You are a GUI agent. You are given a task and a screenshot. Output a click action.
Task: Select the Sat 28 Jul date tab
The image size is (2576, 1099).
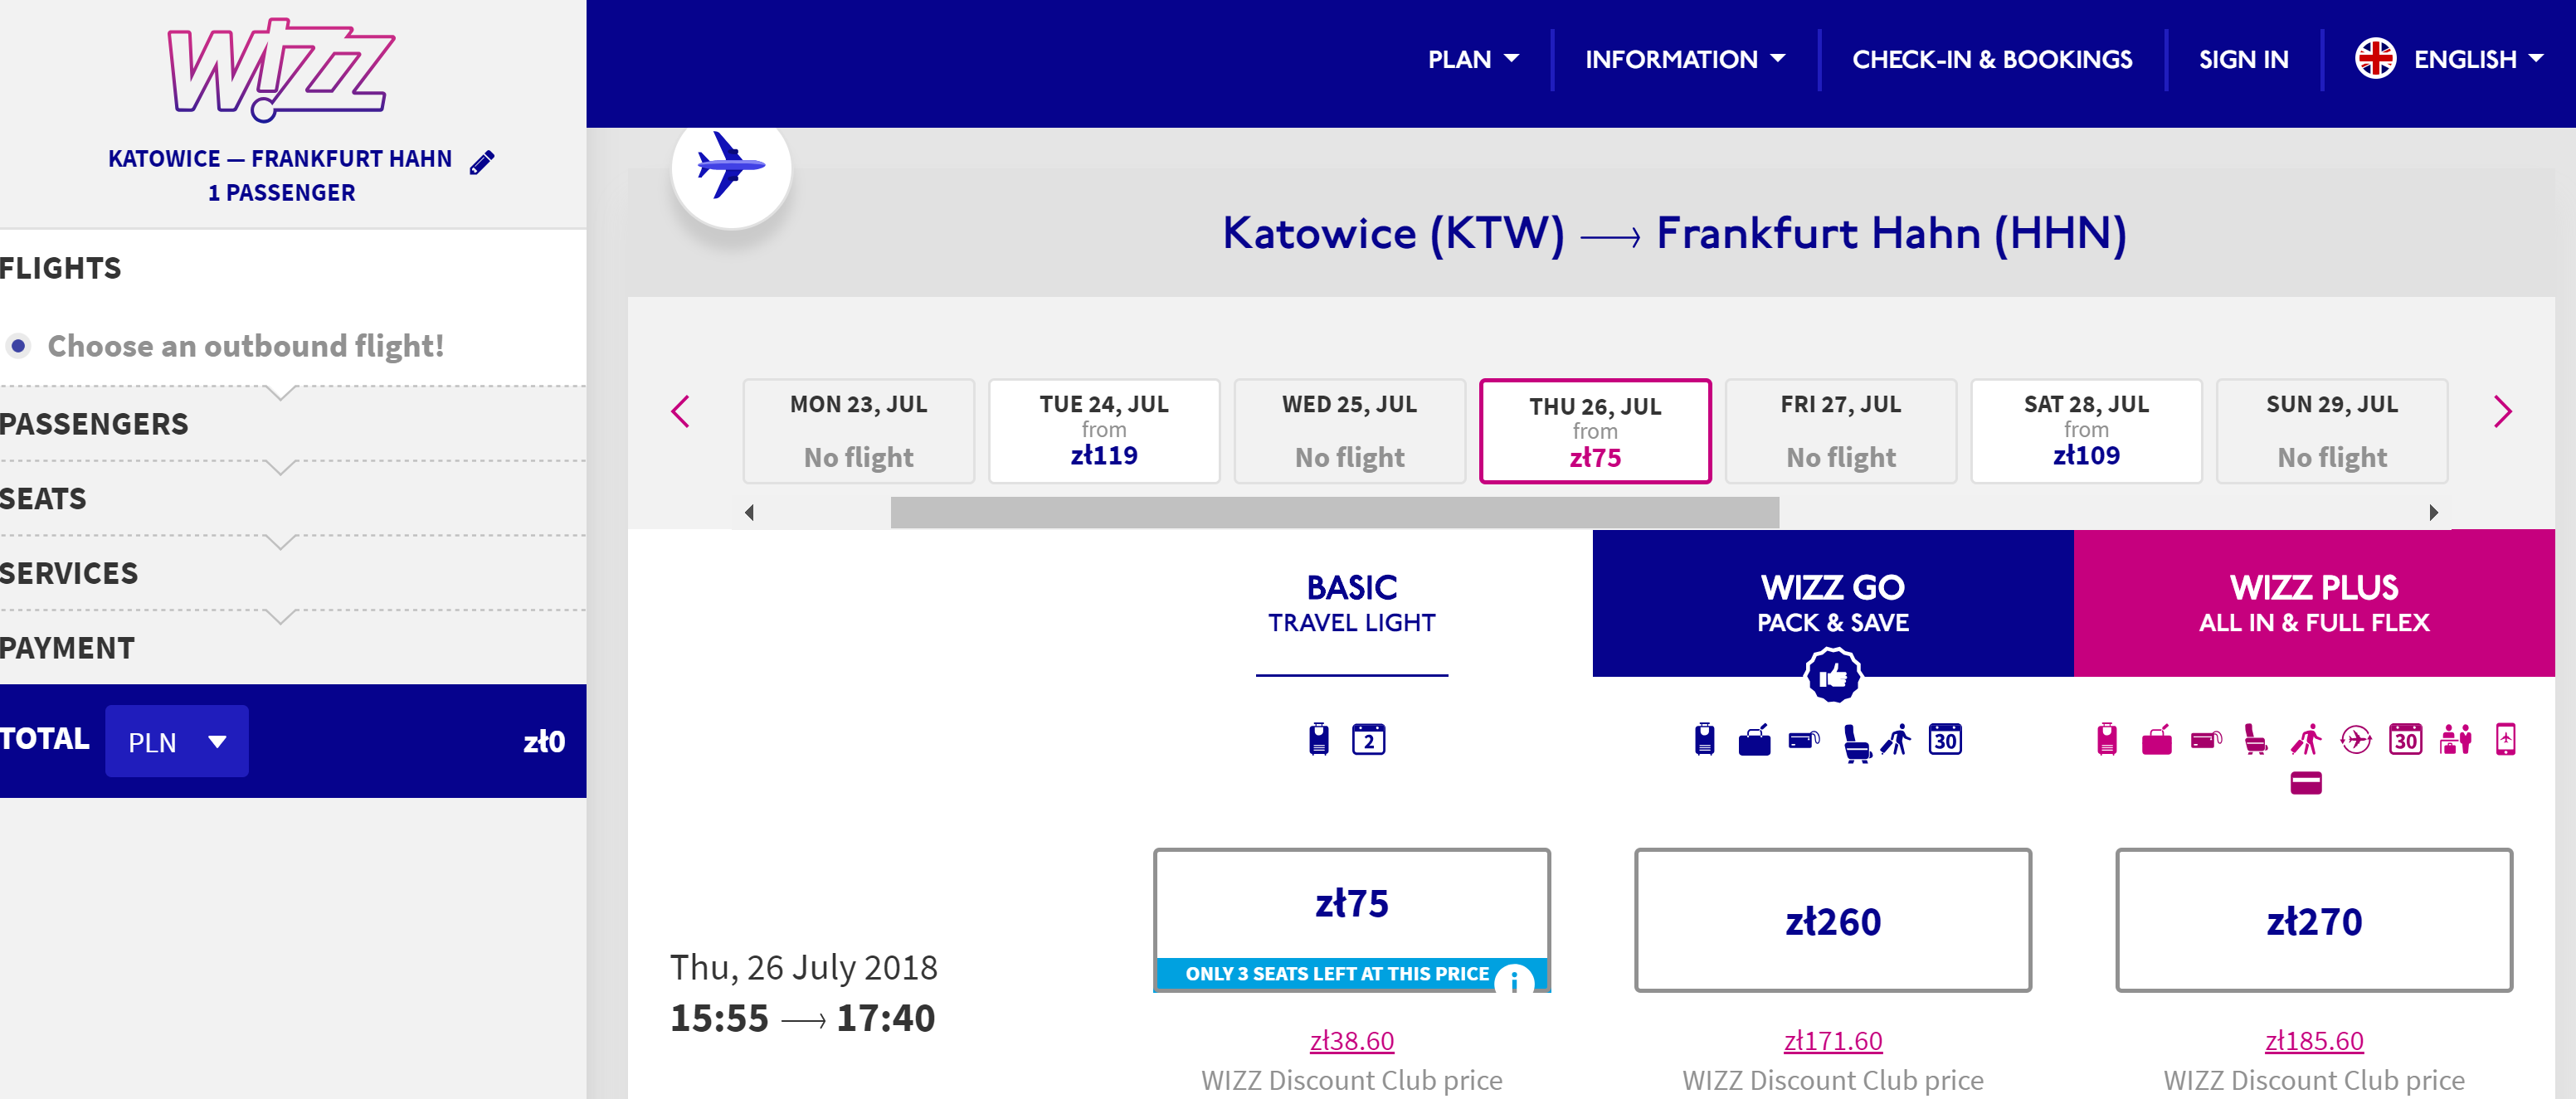tap(2085, 431)
